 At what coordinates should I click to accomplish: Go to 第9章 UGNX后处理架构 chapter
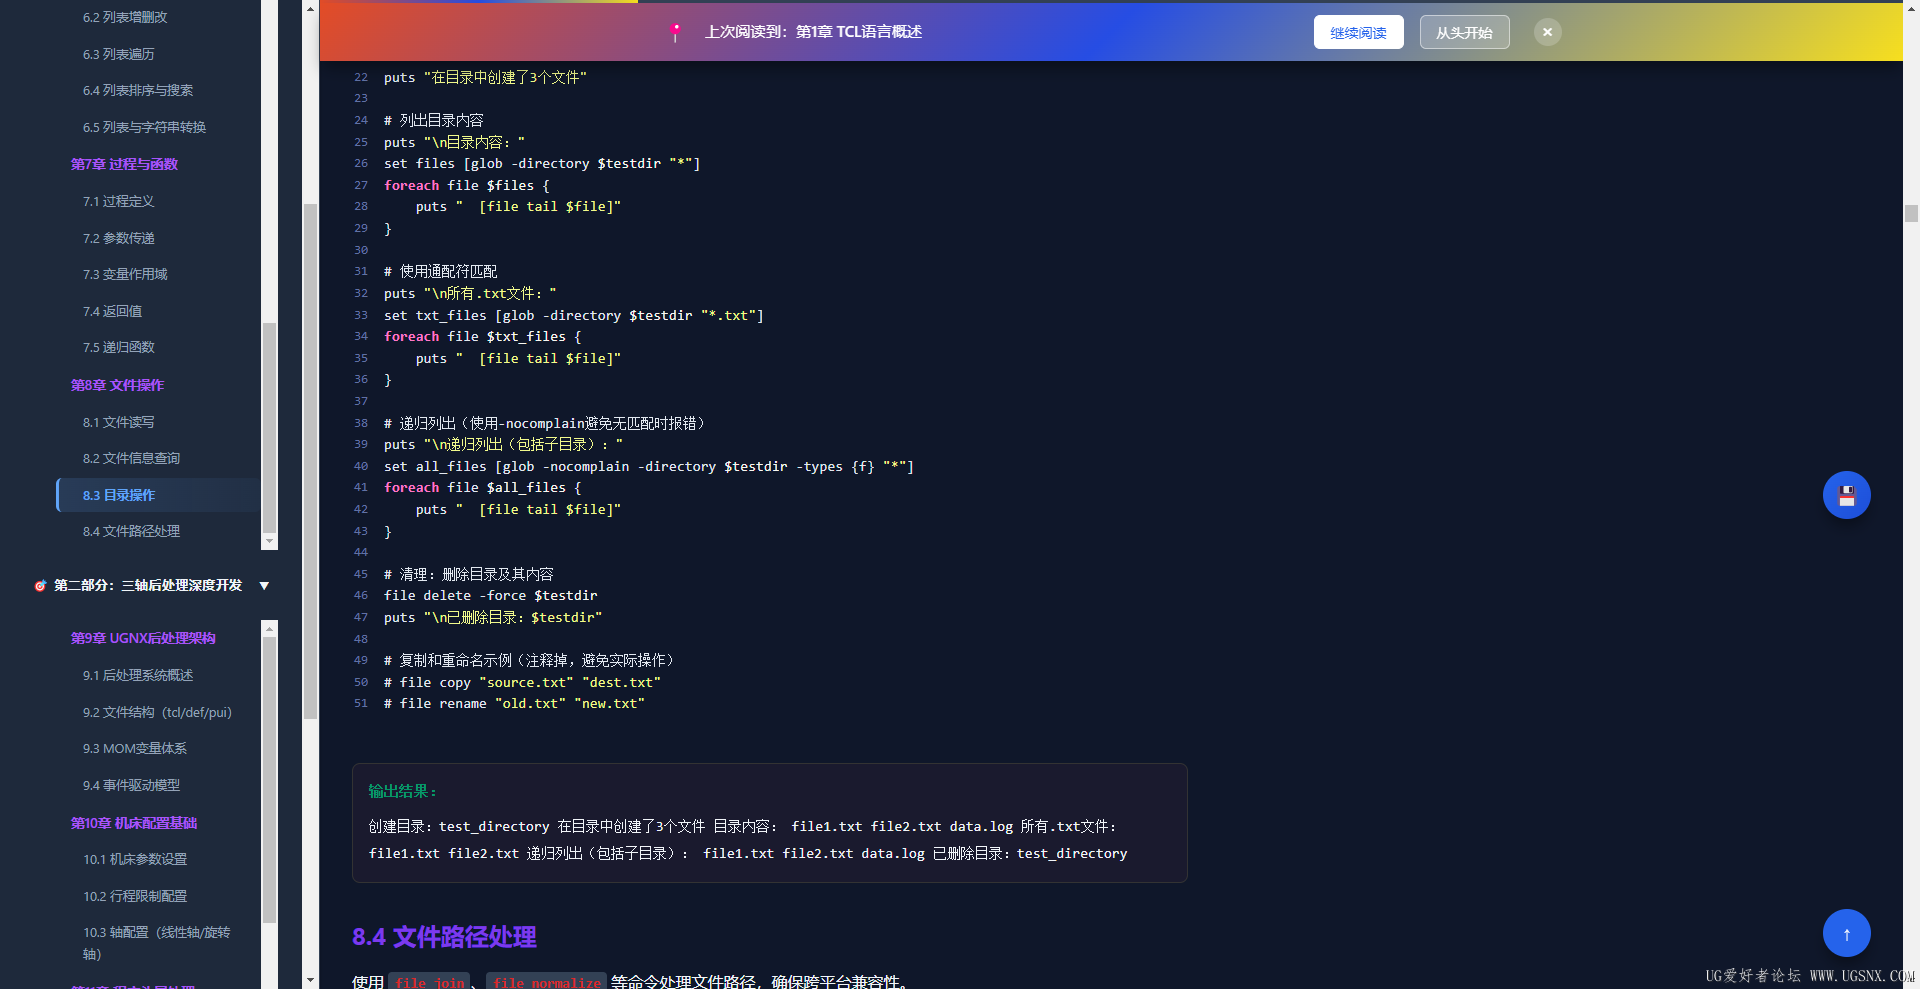[143, 638]
